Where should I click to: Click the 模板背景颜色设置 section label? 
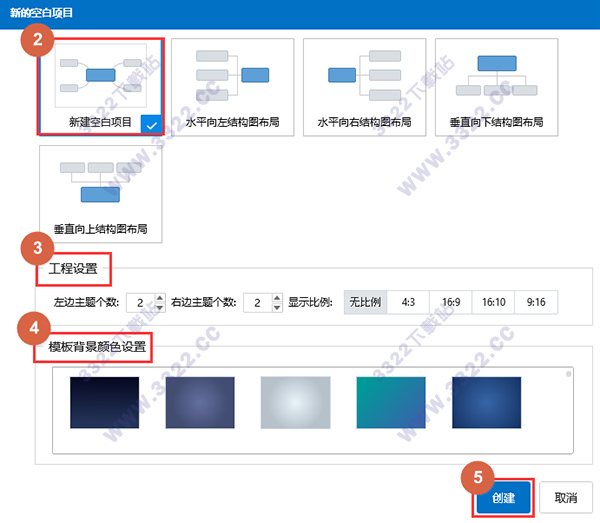pos(97,347)
